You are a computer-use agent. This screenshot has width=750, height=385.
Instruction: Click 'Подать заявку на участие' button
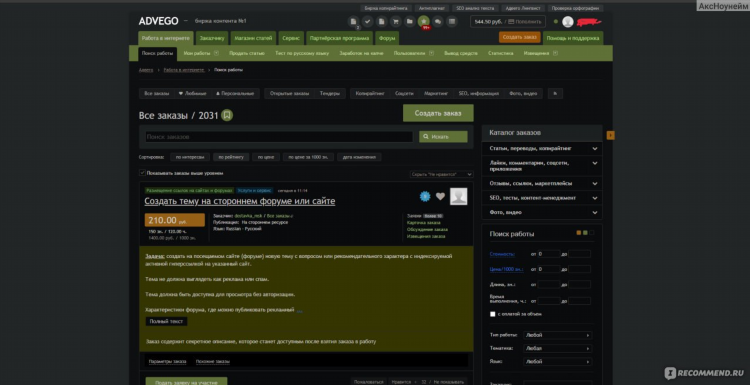click(x=187, y=382)
